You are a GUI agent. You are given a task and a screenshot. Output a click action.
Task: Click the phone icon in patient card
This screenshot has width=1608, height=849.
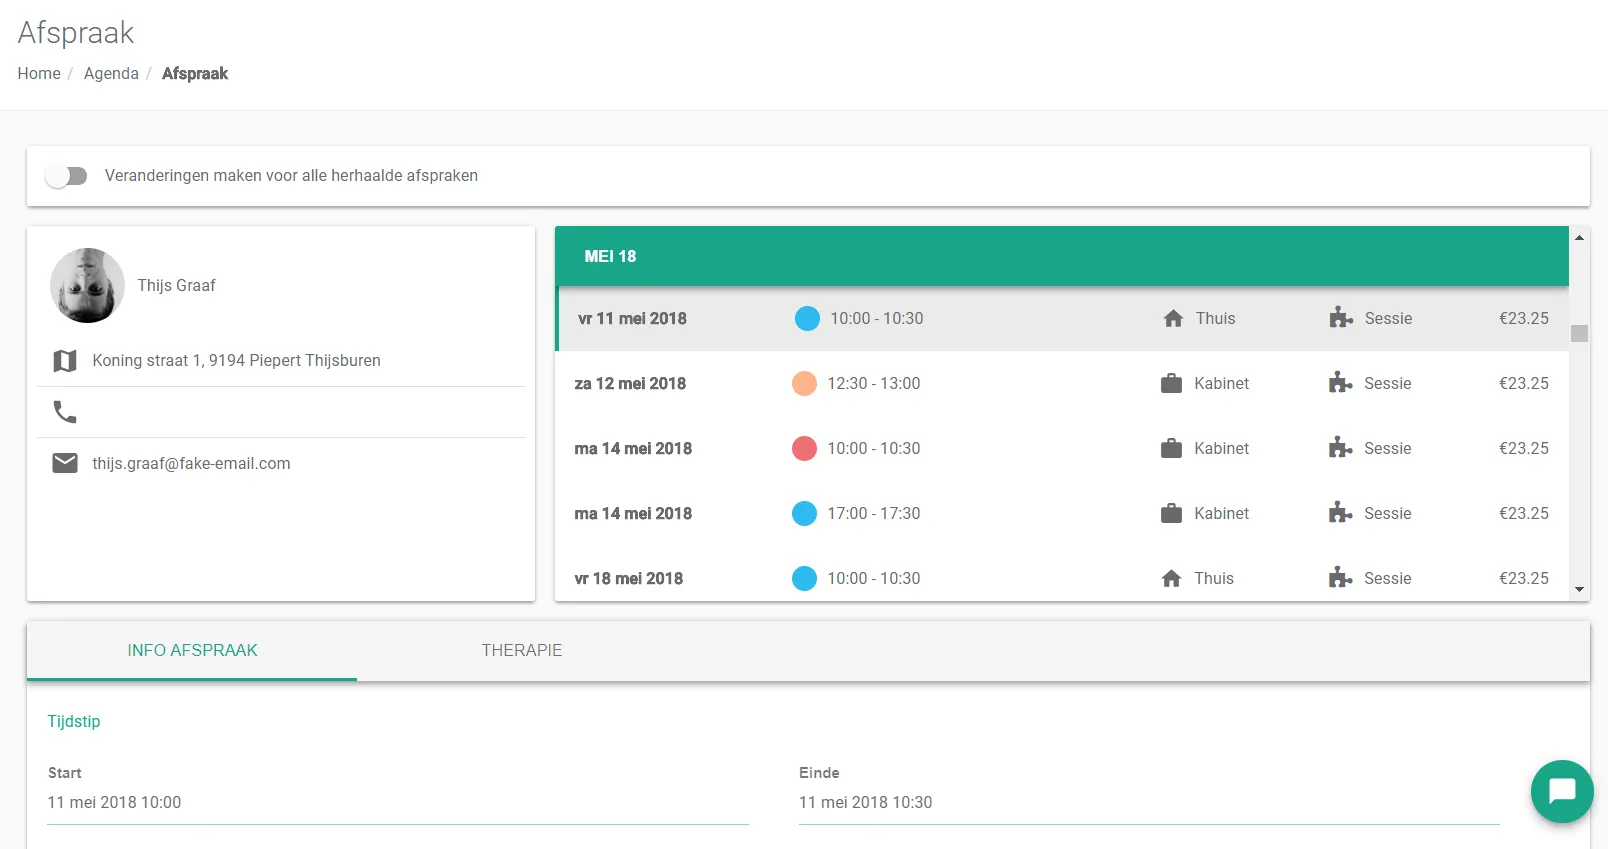tap(65, 412)
